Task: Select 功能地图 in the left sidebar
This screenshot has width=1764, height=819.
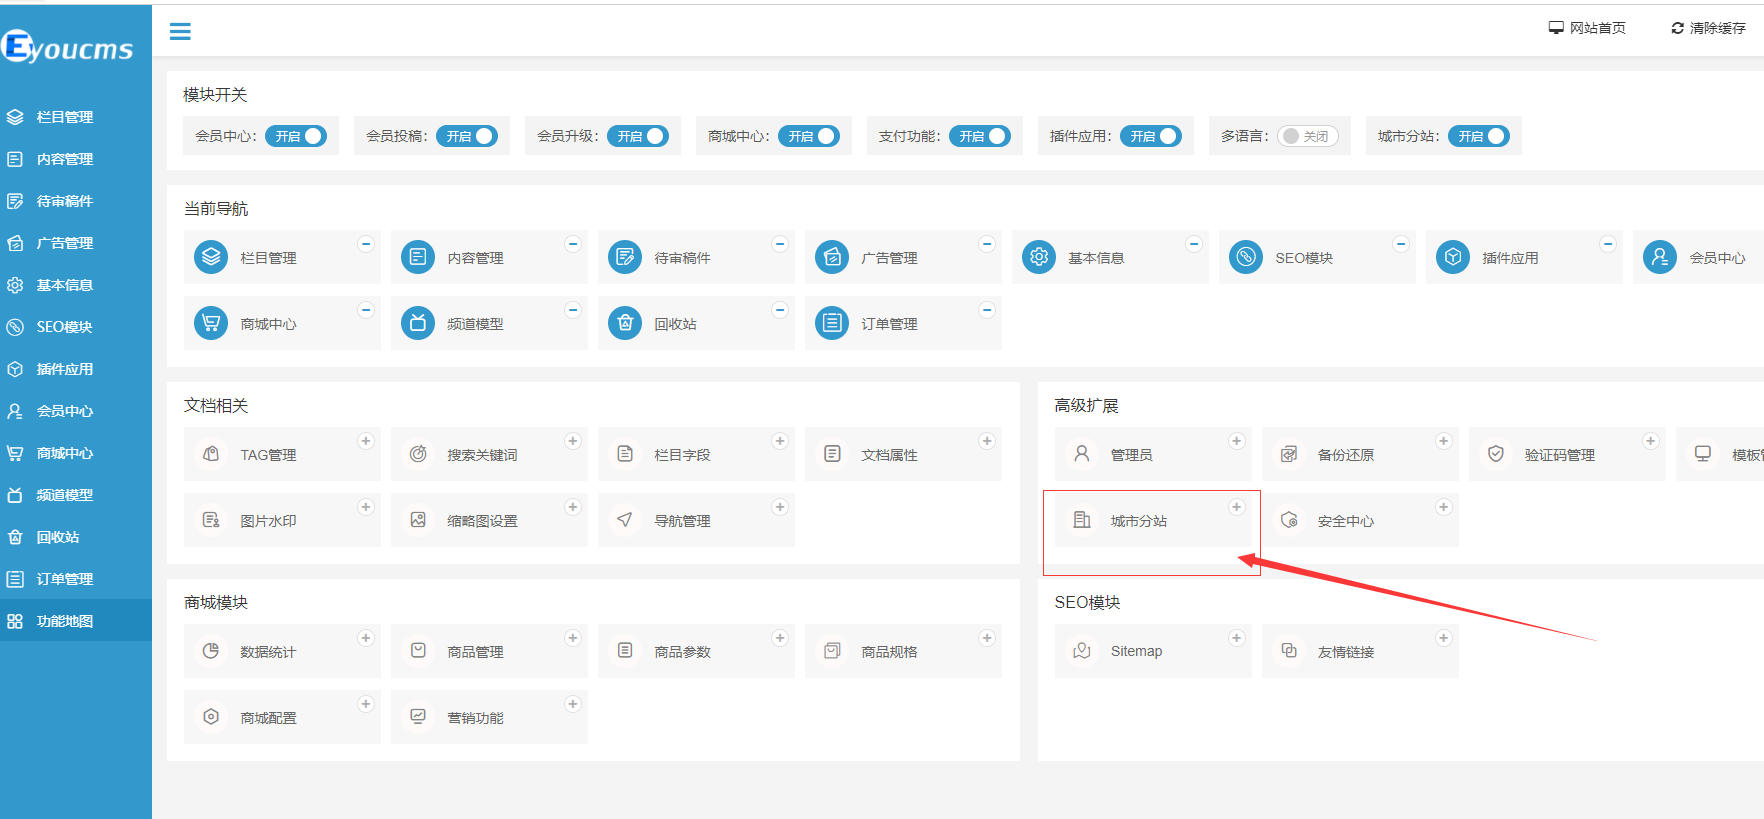Action: 65,621
